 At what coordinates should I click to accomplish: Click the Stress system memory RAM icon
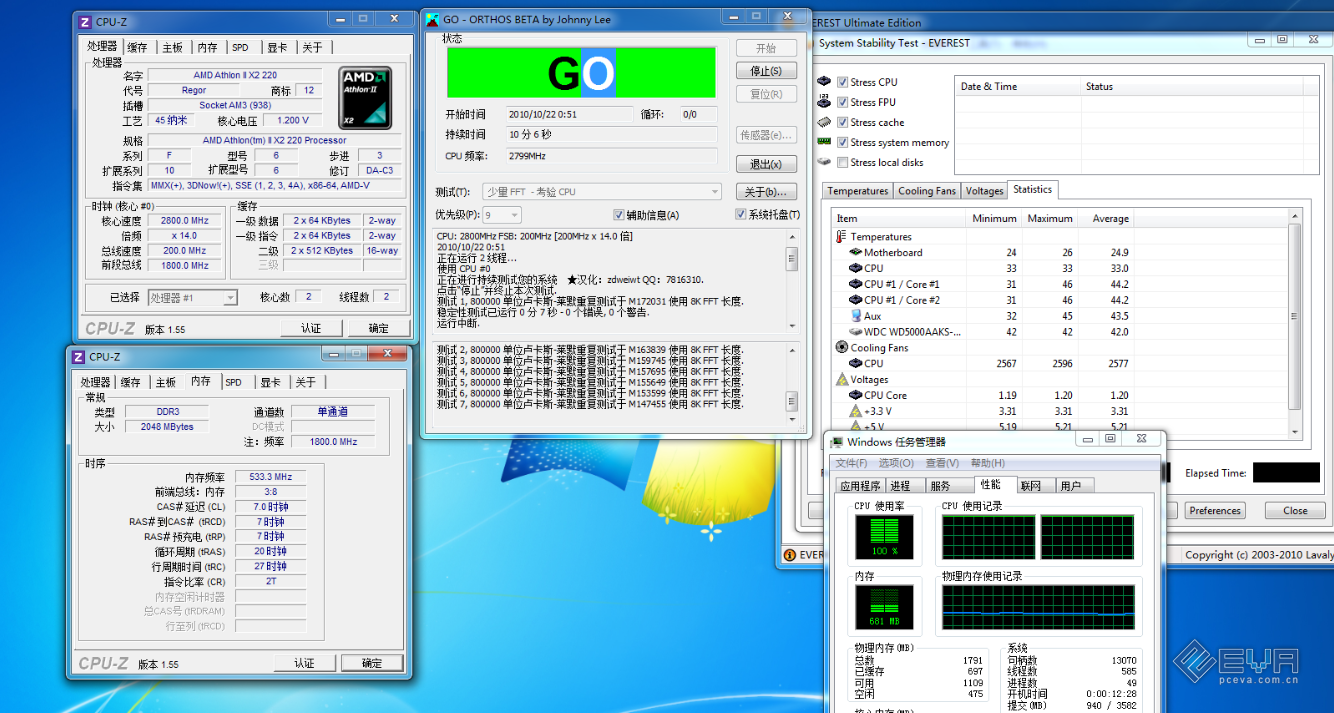(x=824, y=142)
